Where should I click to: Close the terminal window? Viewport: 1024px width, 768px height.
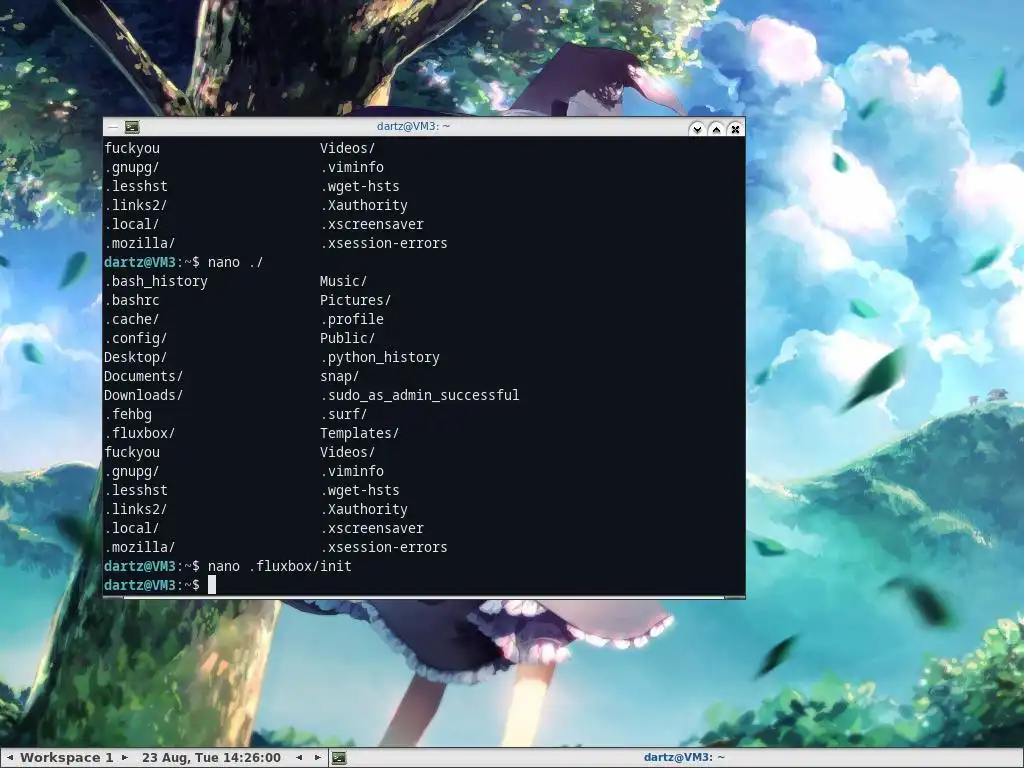(x=735, y=129)
